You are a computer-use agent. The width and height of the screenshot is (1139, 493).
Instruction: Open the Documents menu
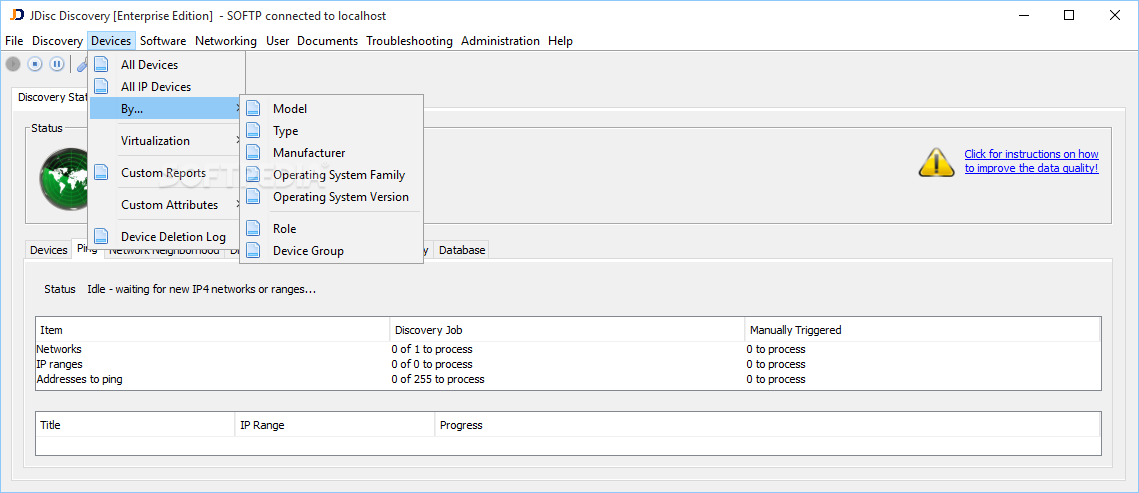(328, 41)
